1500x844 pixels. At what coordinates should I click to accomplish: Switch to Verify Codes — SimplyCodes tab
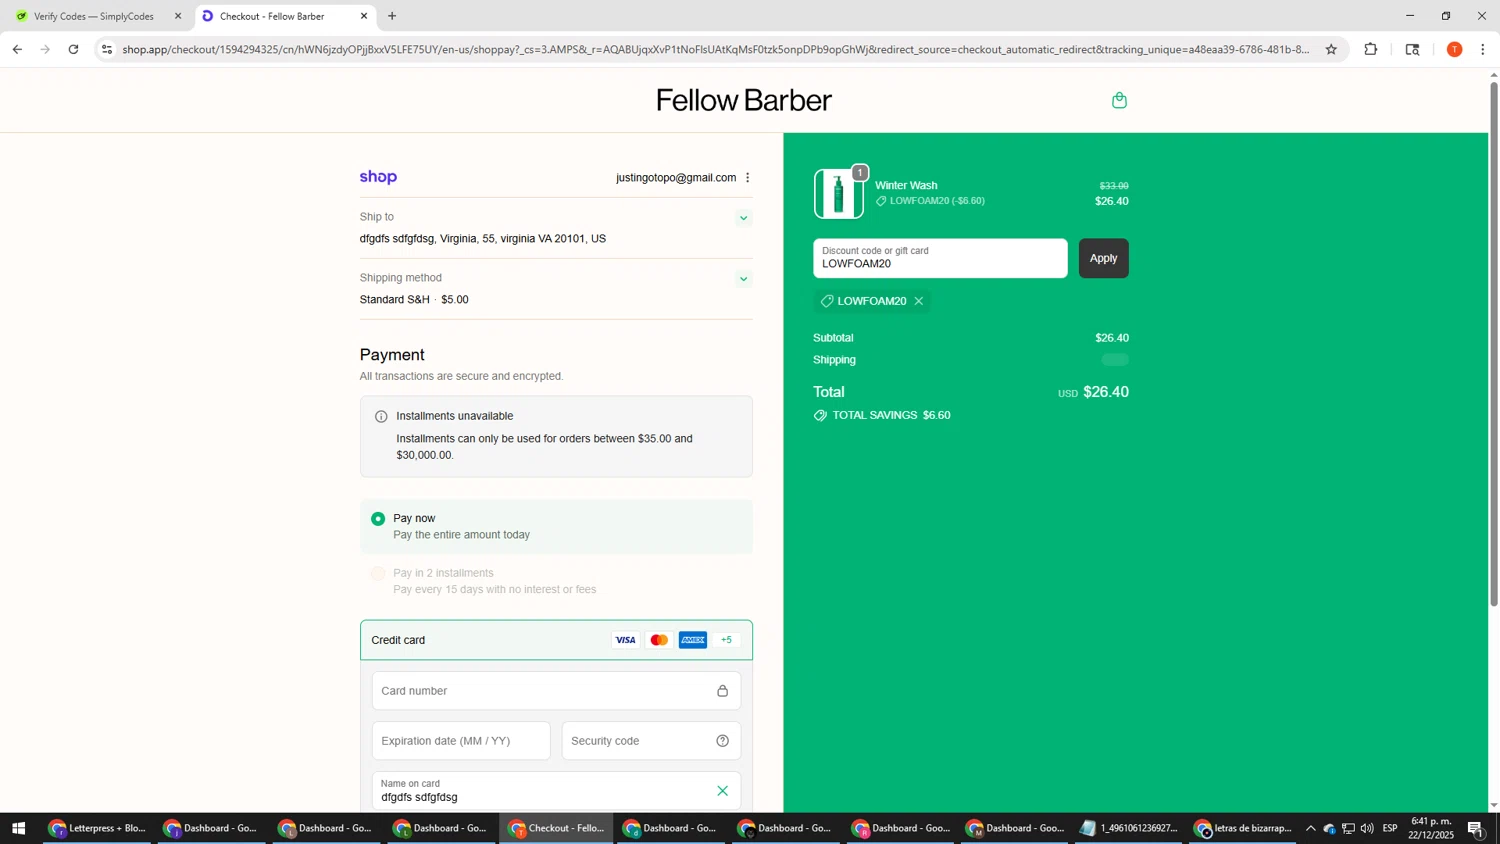[94, 16]
